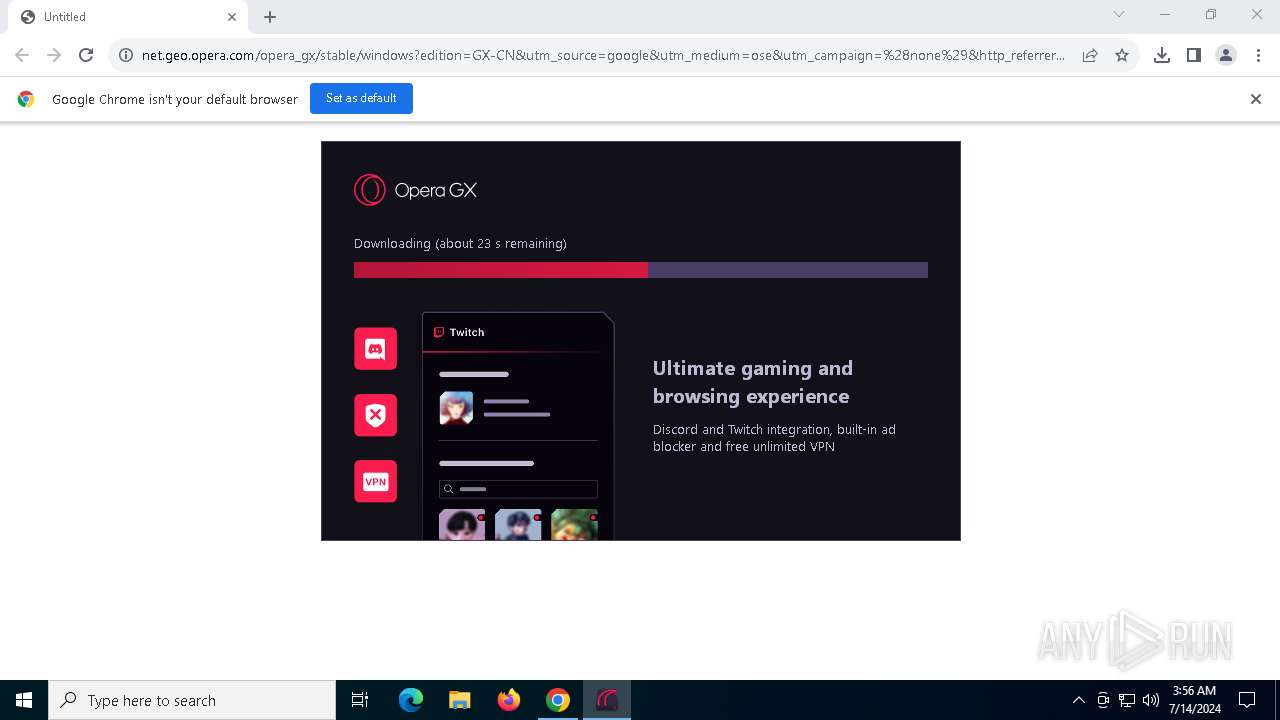Open the notification center icon
Screen dimensions: 1280x720
pos(1247,700)
